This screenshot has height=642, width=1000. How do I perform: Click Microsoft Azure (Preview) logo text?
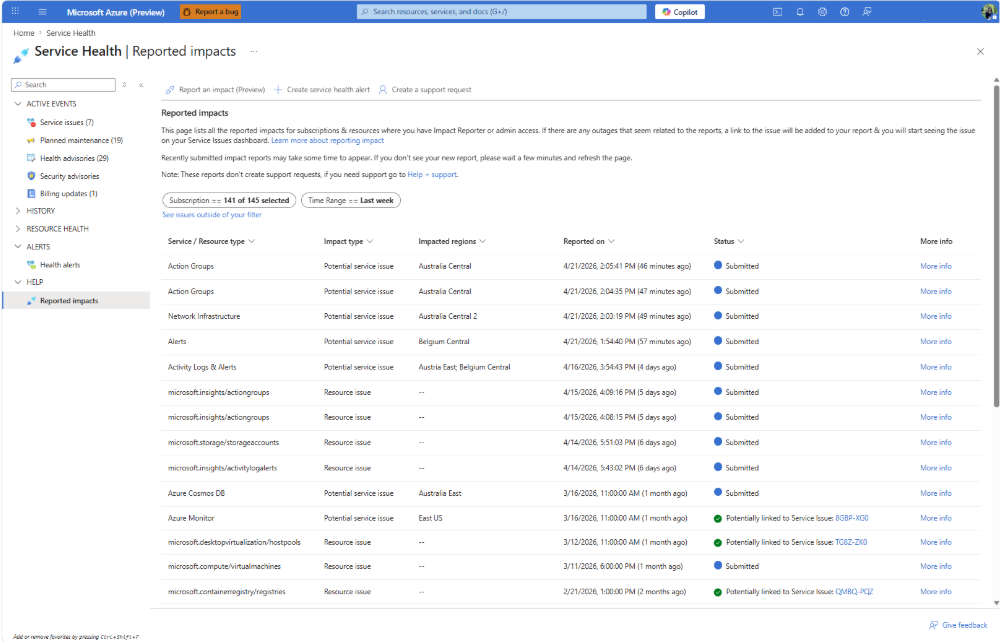(115, 12)
